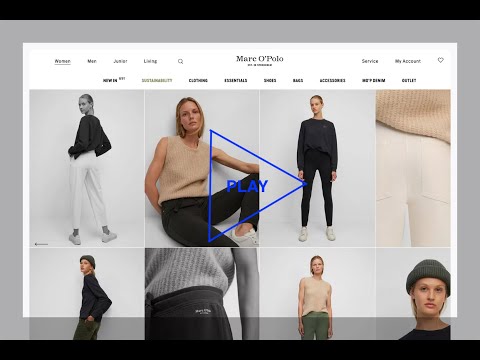Screen dimensions: 480x360
Task: Open the Service link
Action: [370, 61]
